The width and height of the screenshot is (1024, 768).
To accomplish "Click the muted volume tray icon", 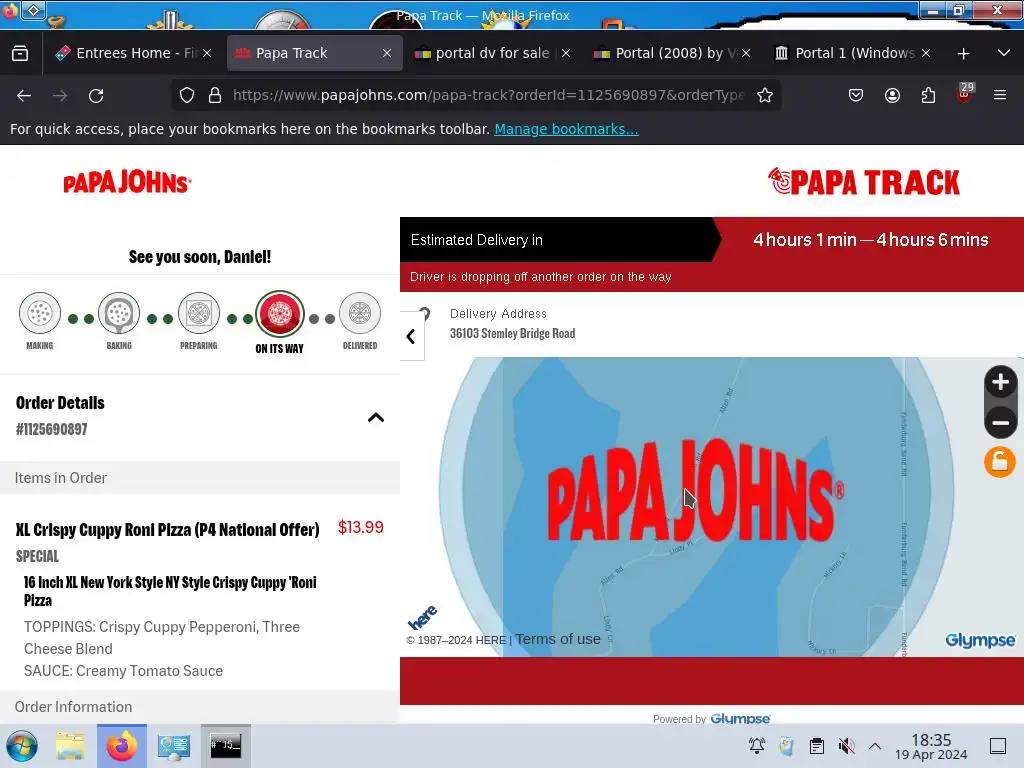I will 846,746.
